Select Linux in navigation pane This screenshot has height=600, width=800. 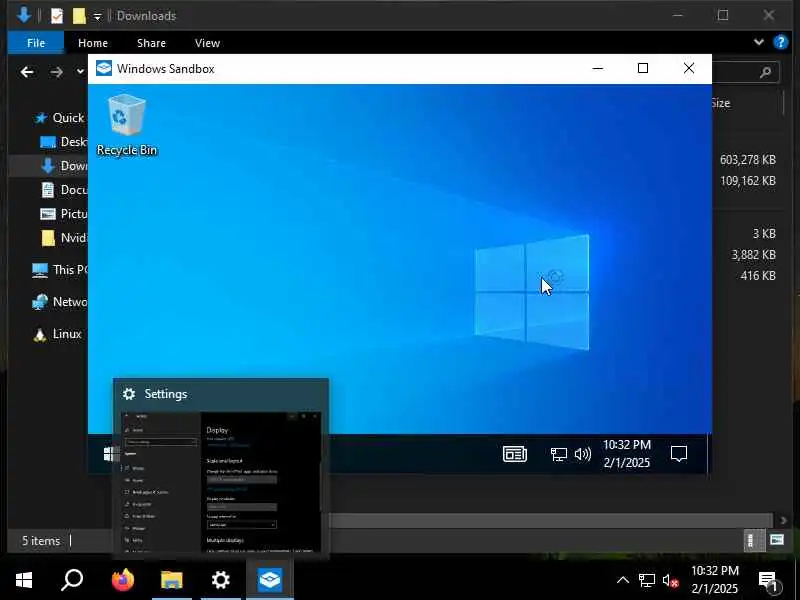click(x=57, y=334)
